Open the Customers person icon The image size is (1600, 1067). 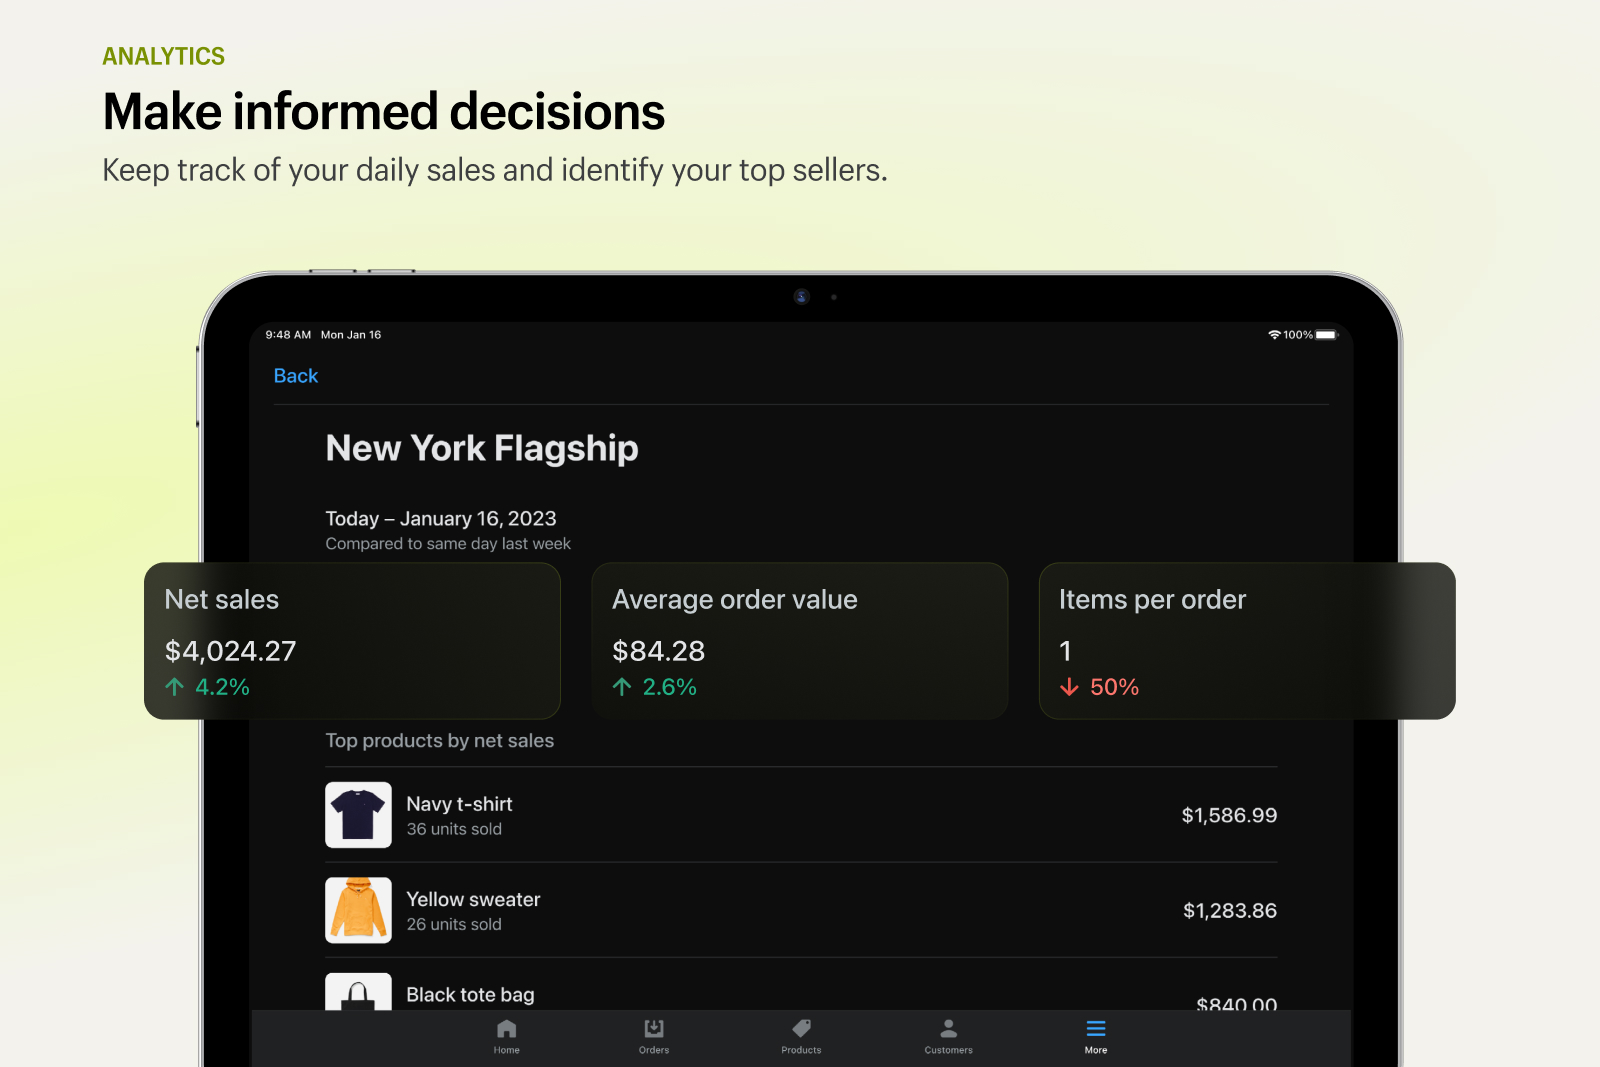tap(948, 1028)
